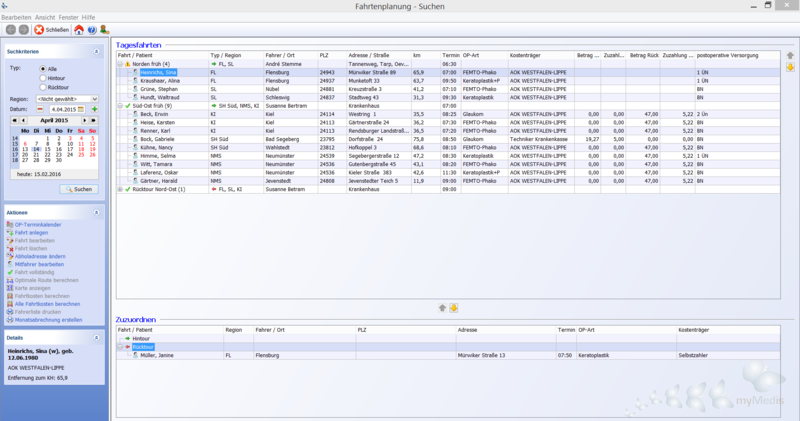The width and height of the screenshot is (800, 421).
Task: Select patient row Gärtner, Harald
Action: point(448,181)
